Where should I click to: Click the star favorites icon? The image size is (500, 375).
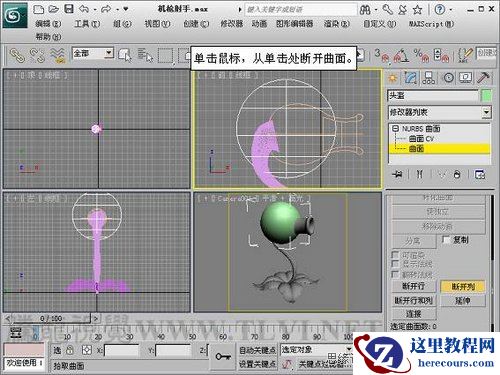pos(417,10)
